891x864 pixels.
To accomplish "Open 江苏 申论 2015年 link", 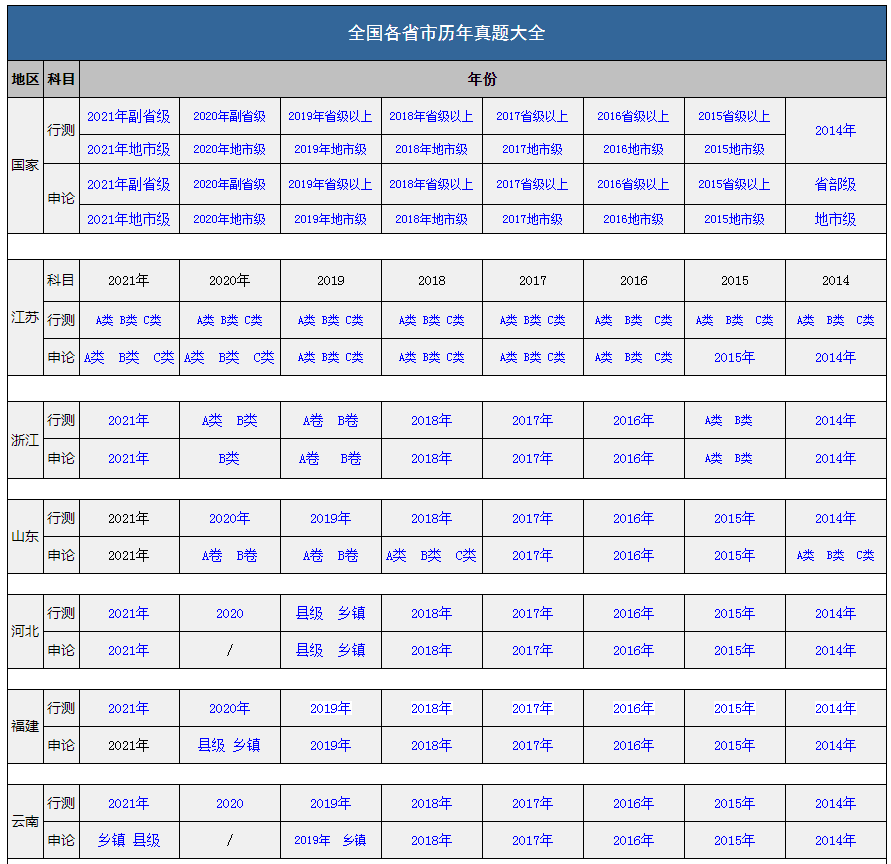I will click(734, 357).
